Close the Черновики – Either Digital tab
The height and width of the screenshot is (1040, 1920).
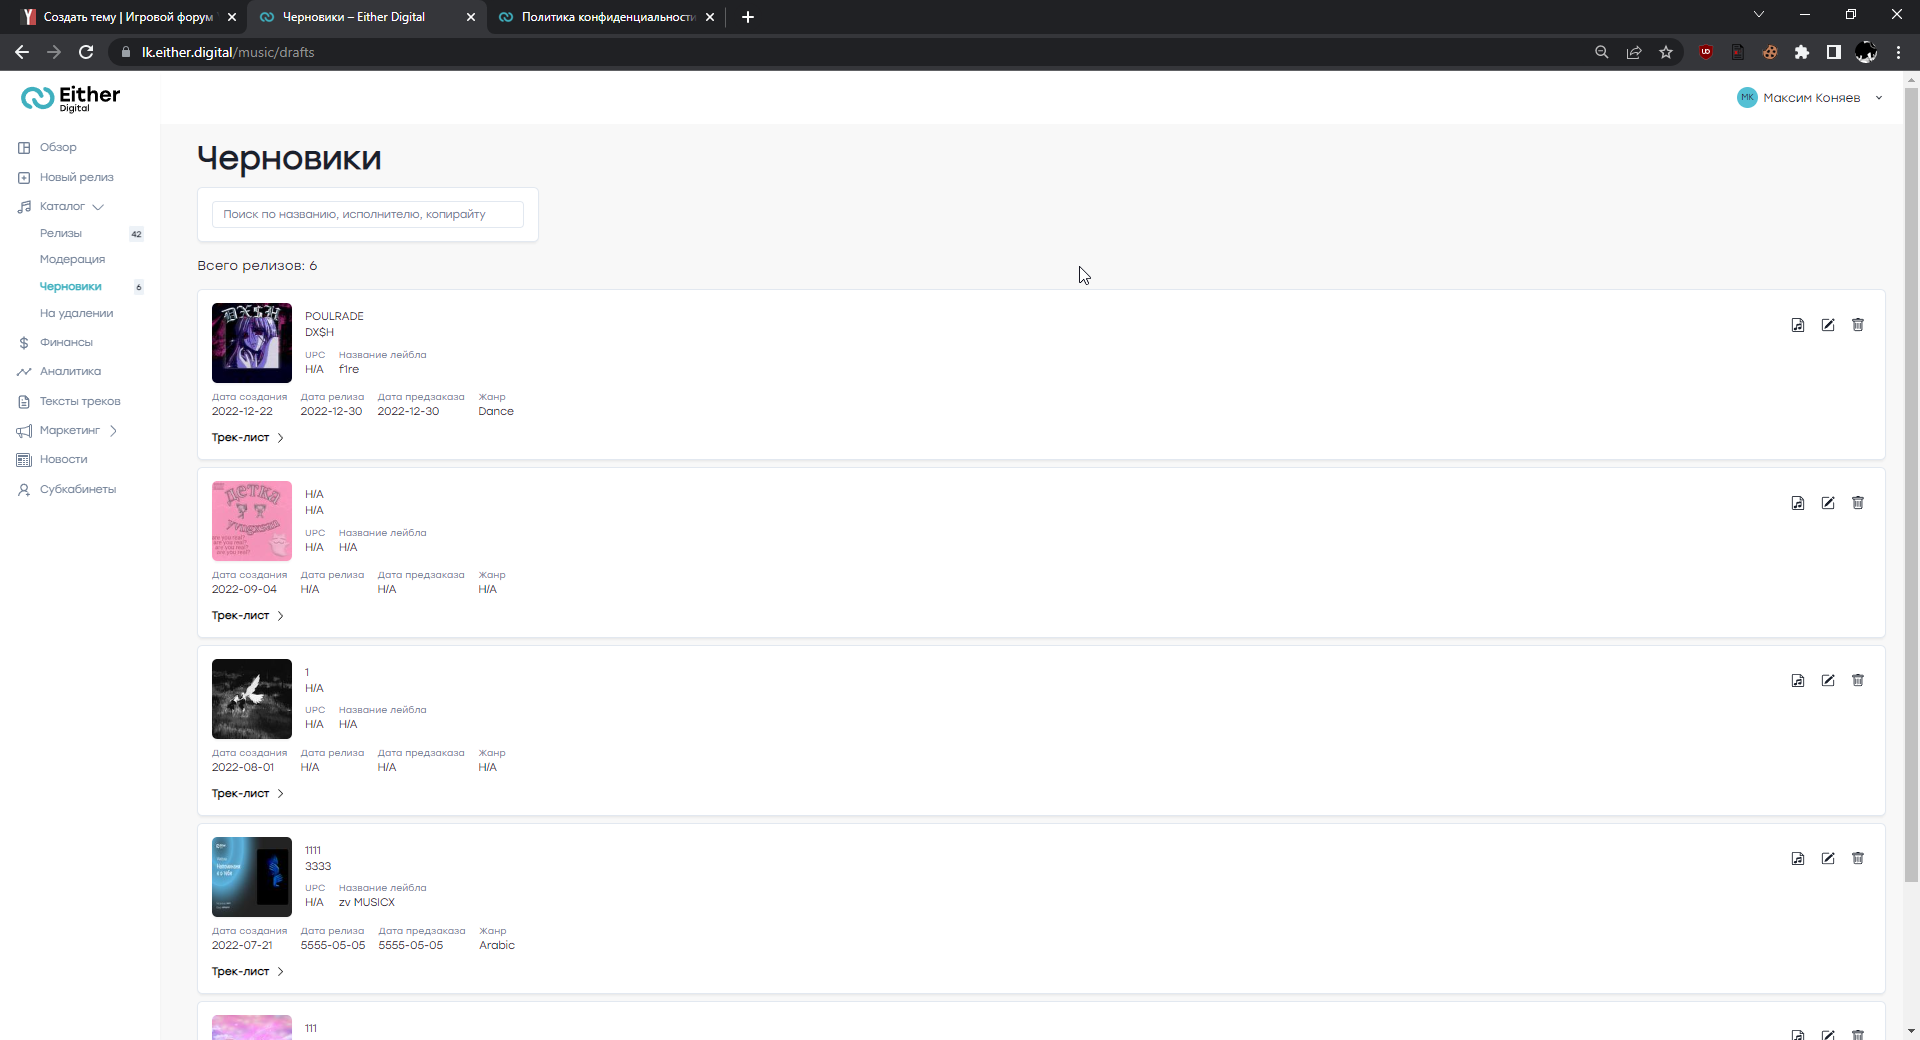(x=471, y=17)
